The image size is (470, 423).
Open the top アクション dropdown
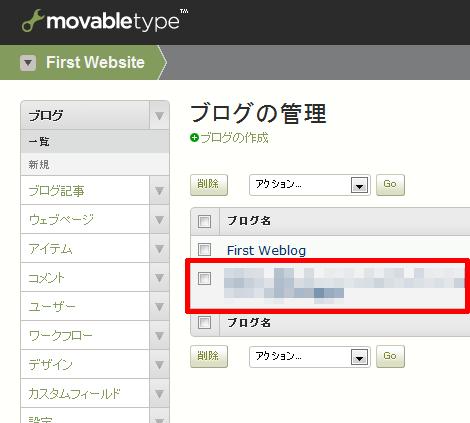click(310, 185)
